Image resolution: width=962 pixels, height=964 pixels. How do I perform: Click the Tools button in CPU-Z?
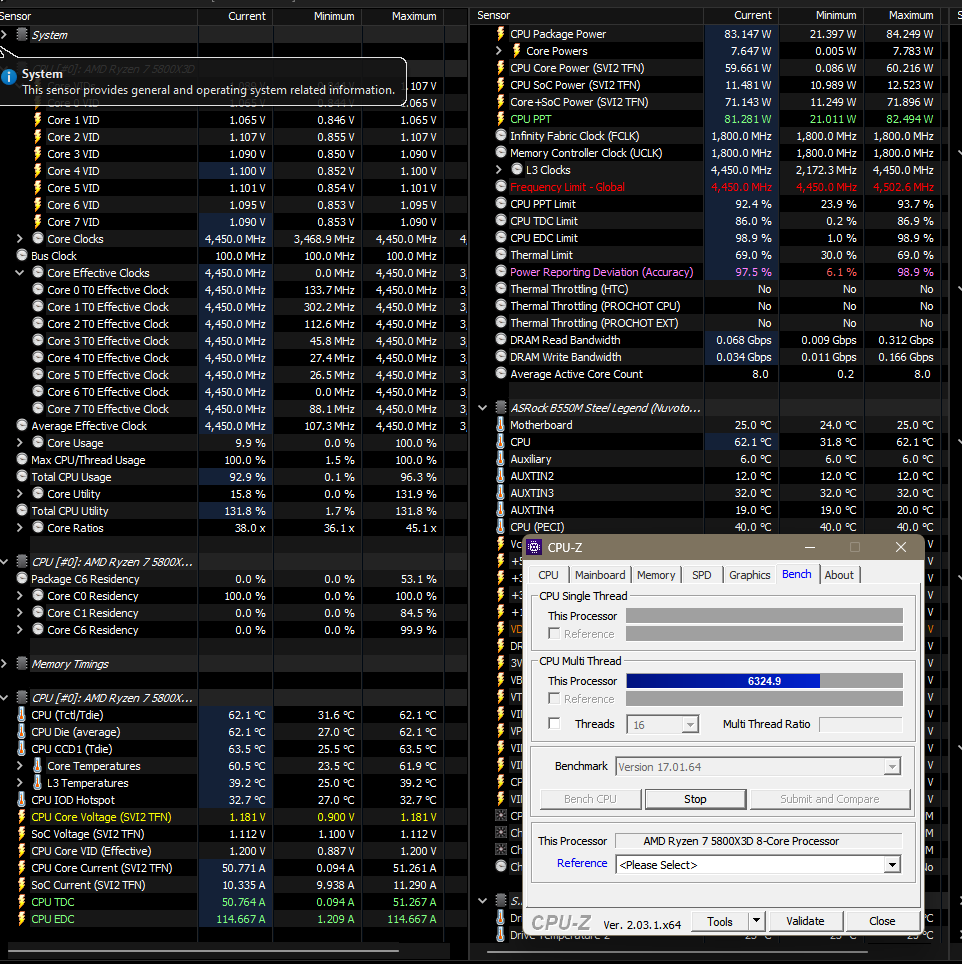(x=720, y=920)
